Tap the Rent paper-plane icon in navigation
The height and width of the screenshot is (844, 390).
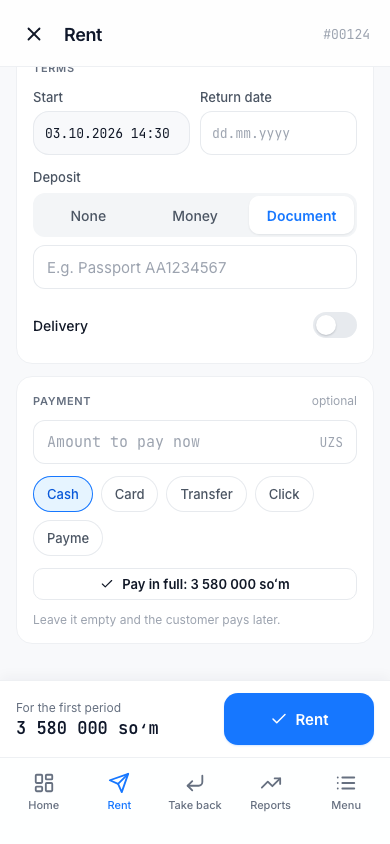(x=119, y=783)
